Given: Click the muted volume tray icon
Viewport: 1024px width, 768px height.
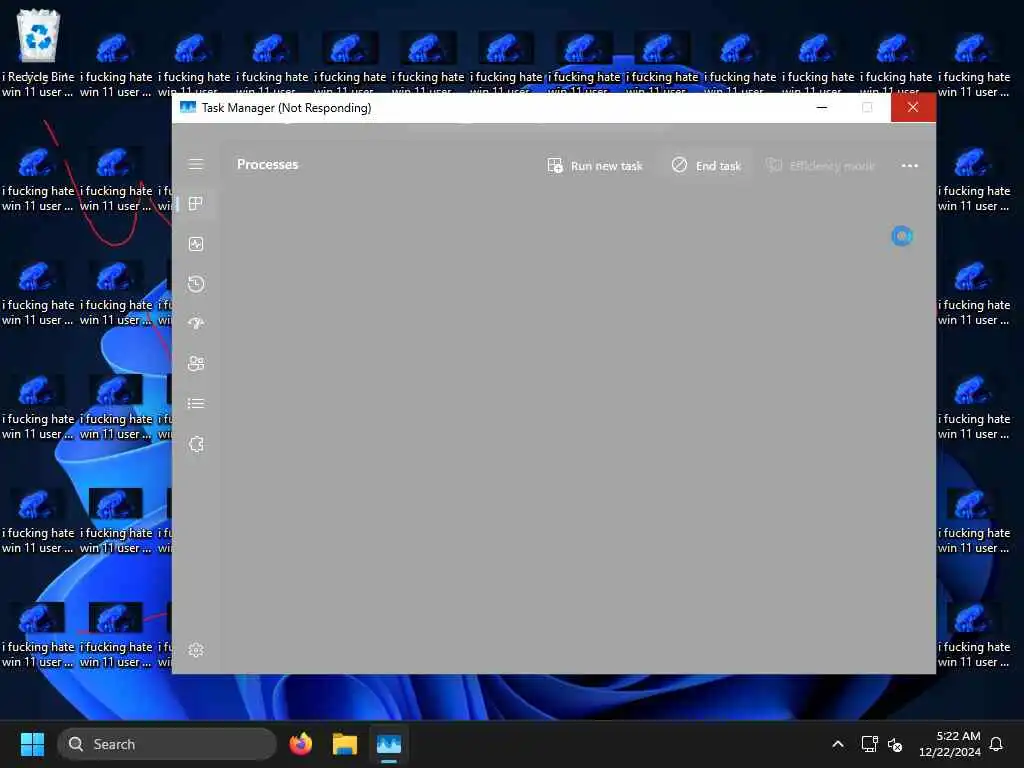Looking at the screenshot, I should coord(895,744).
